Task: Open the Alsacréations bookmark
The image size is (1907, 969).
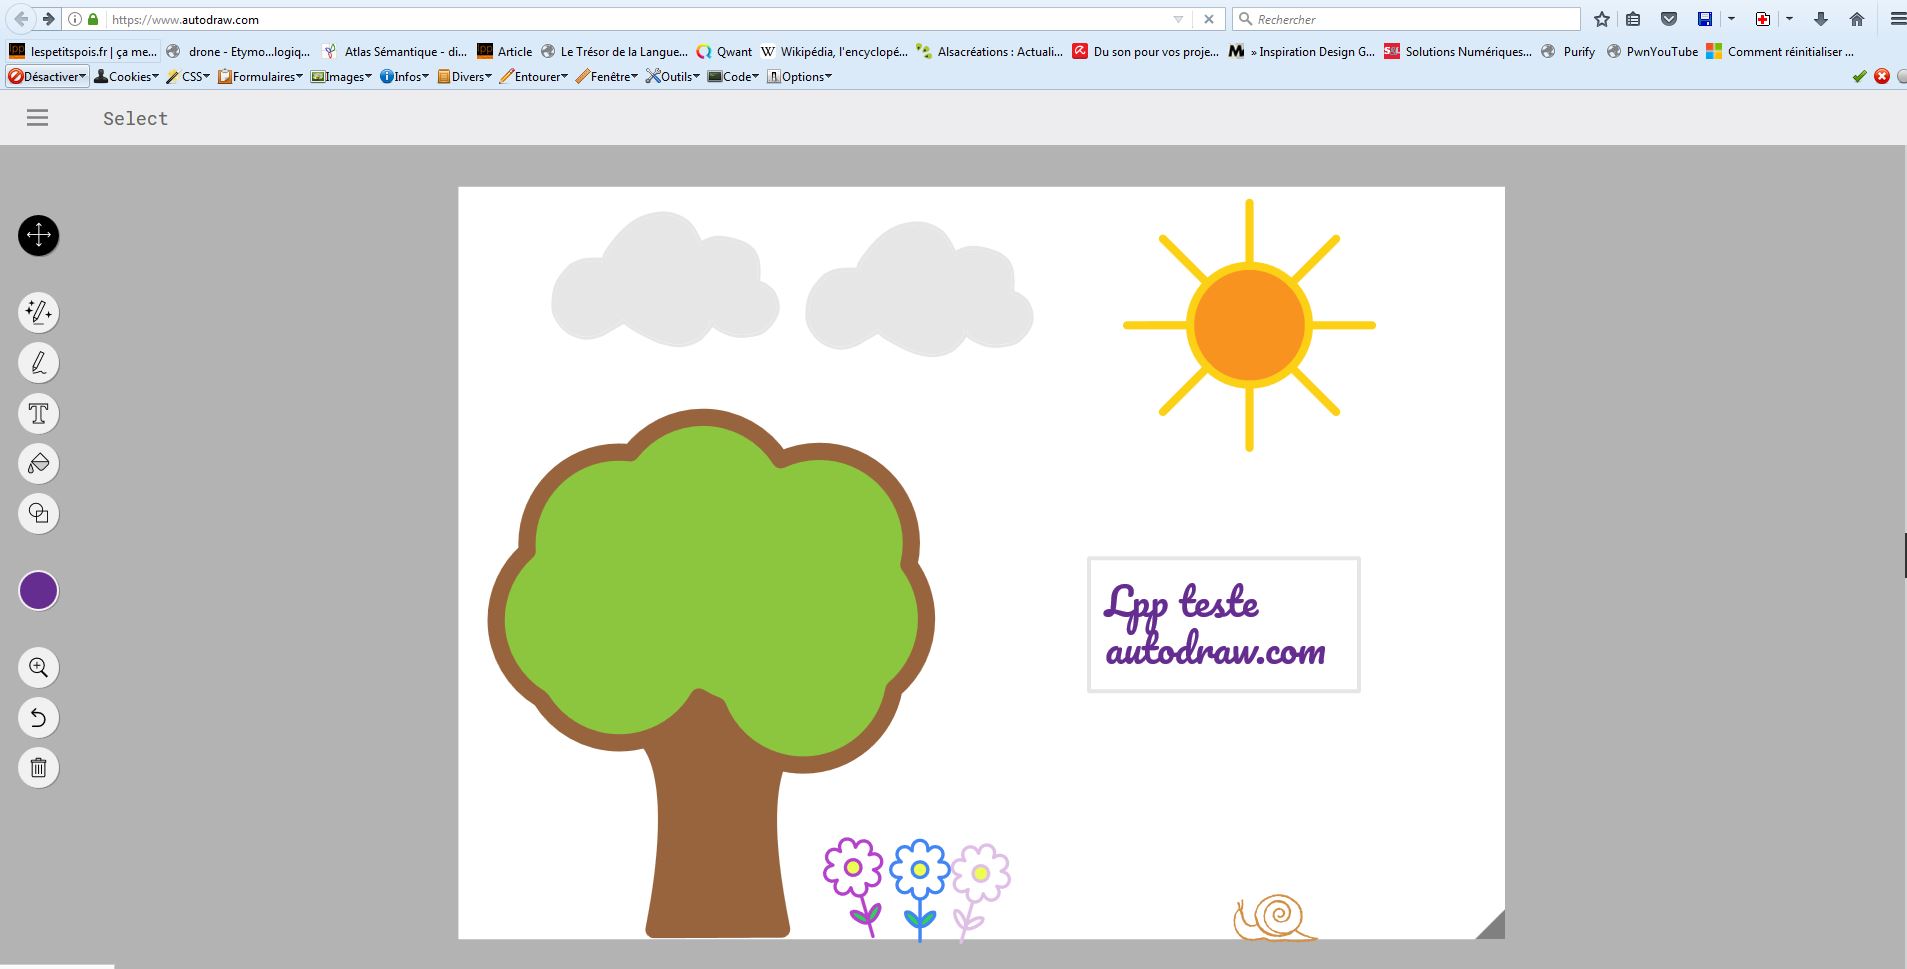Action: pyautogui.click(x=990, y=51)
